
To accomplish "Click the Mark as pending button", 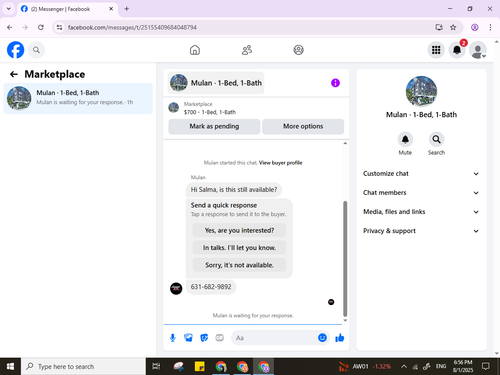I will point(214,126).
